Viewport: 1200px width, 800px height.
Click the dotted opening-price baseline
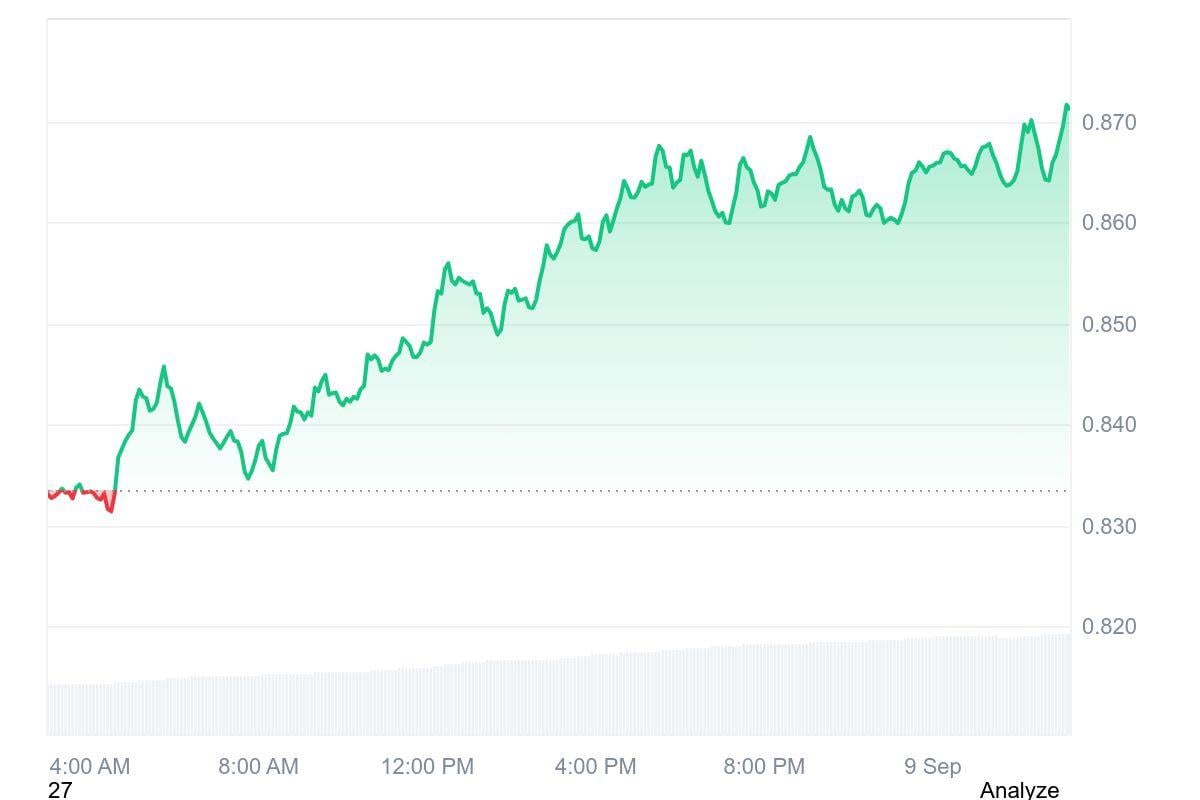coord(600,491)
